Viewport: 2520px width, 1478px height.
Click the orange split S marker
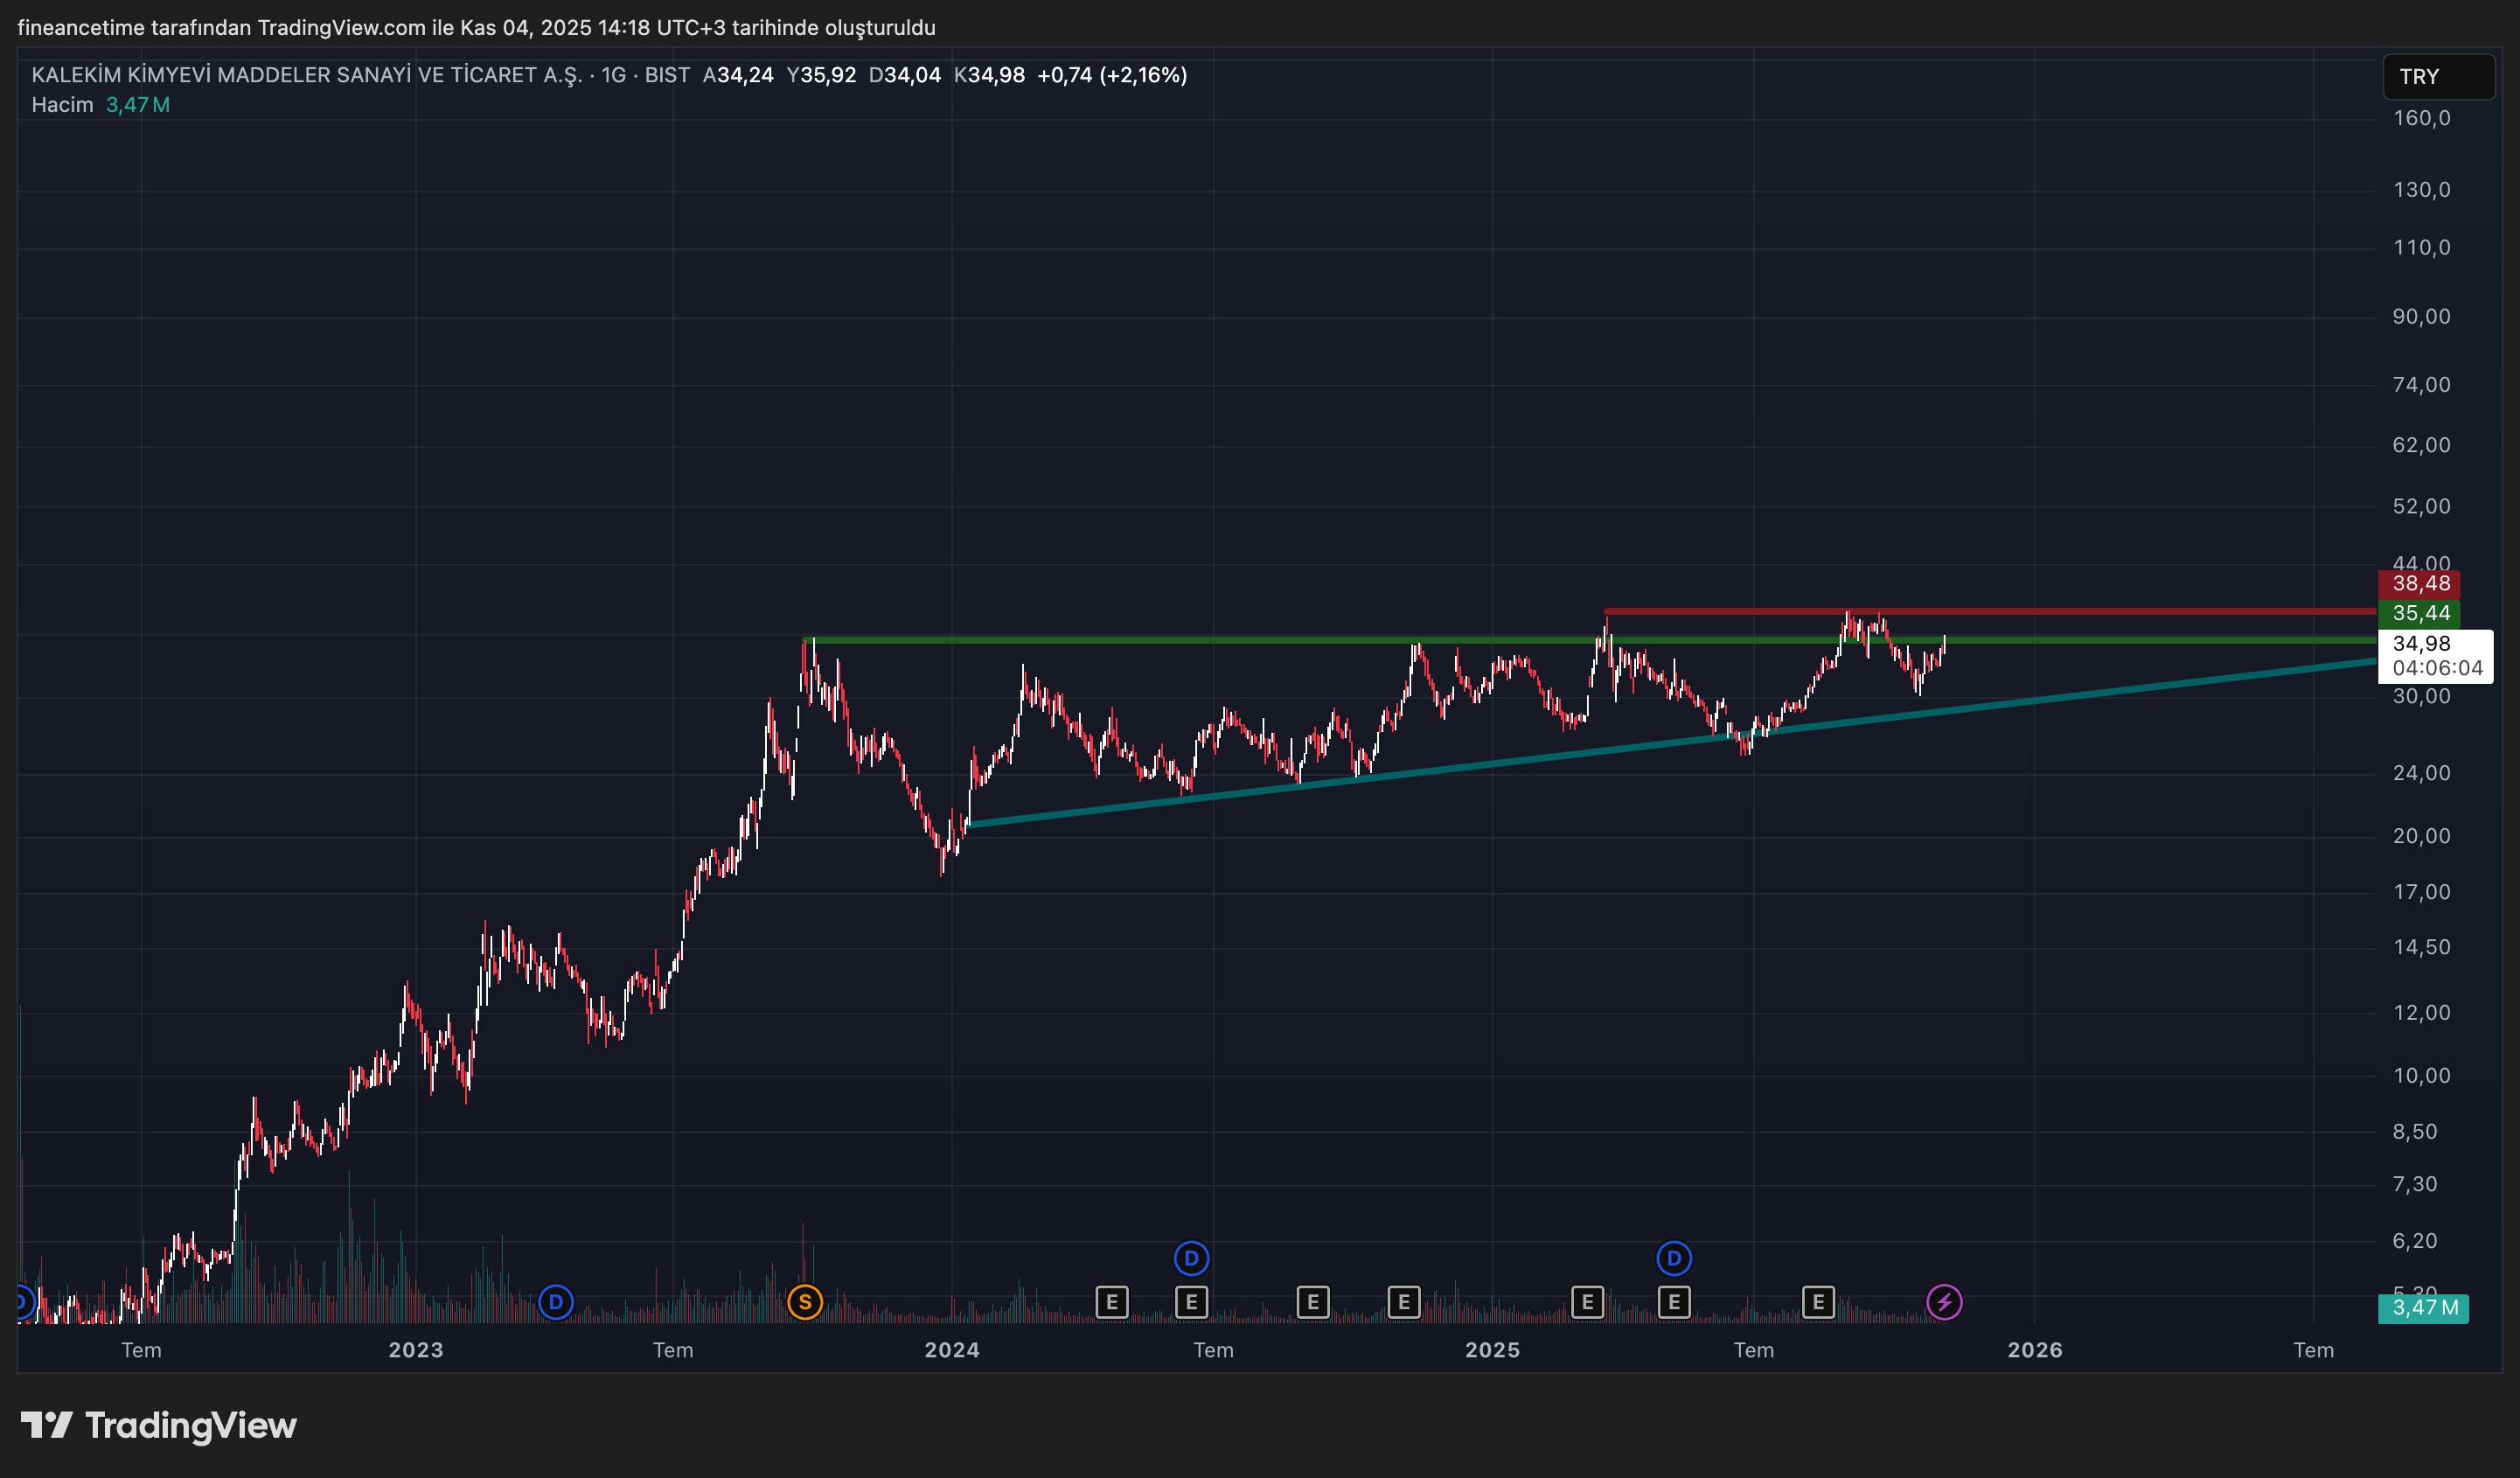click(x=805, y=1302)
